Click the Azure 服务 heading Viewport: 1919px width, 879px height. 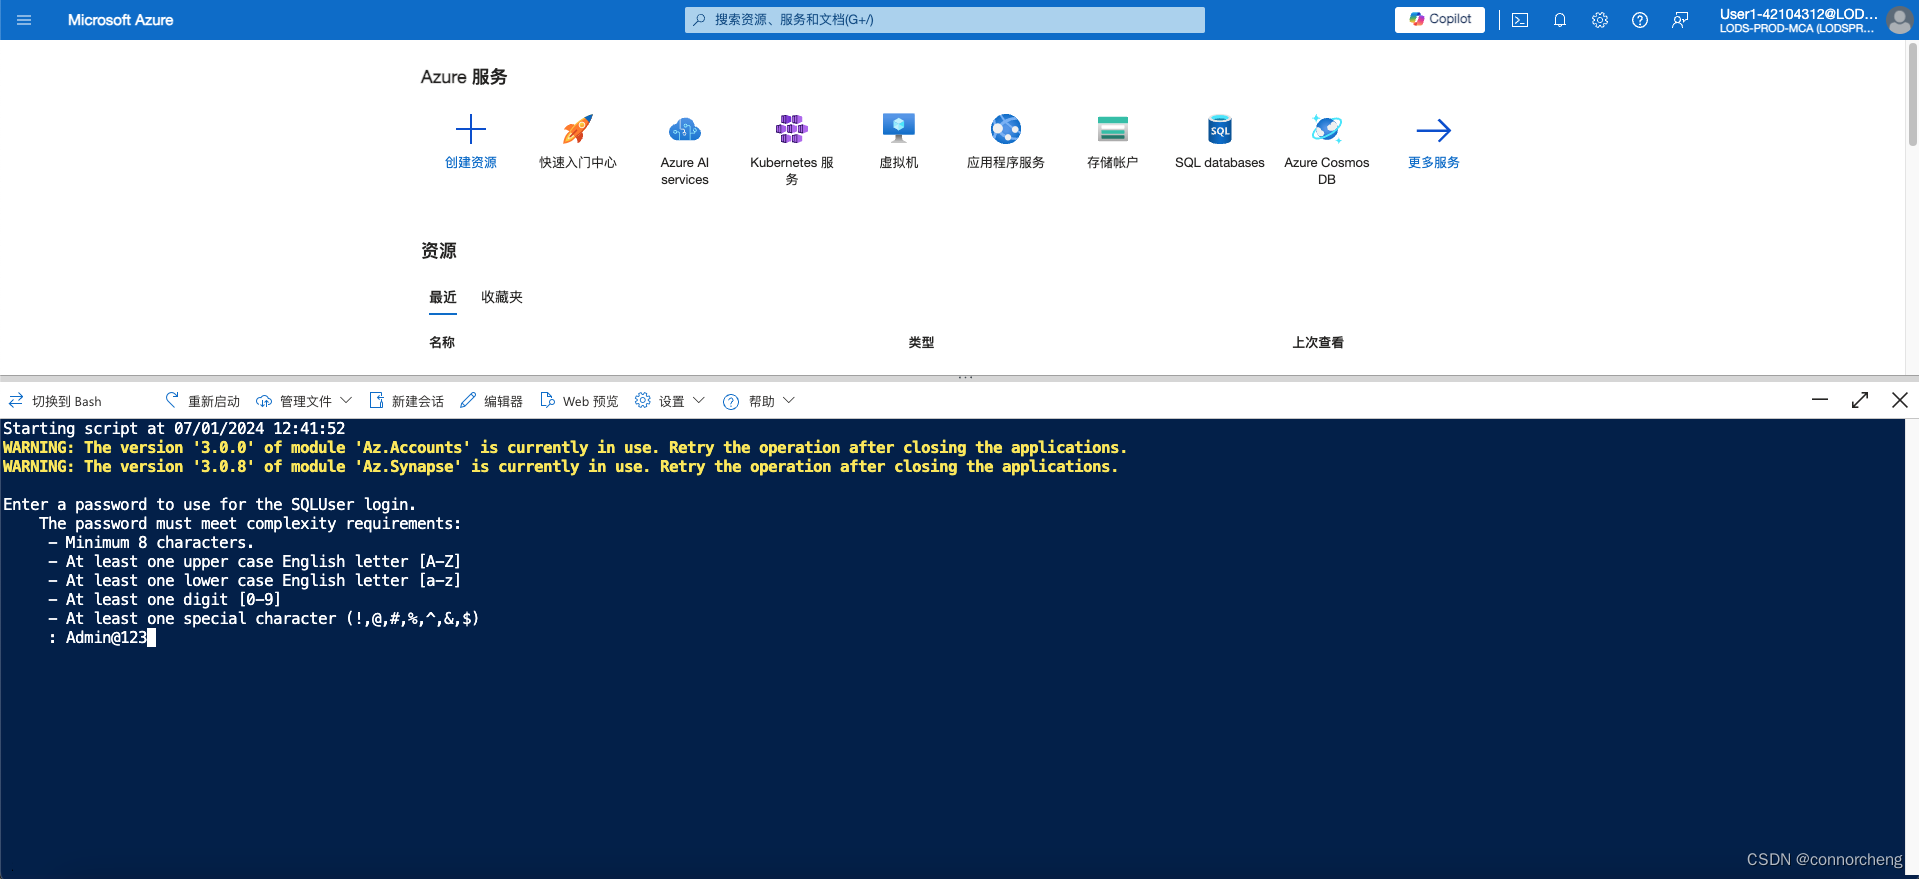[464, 77]
